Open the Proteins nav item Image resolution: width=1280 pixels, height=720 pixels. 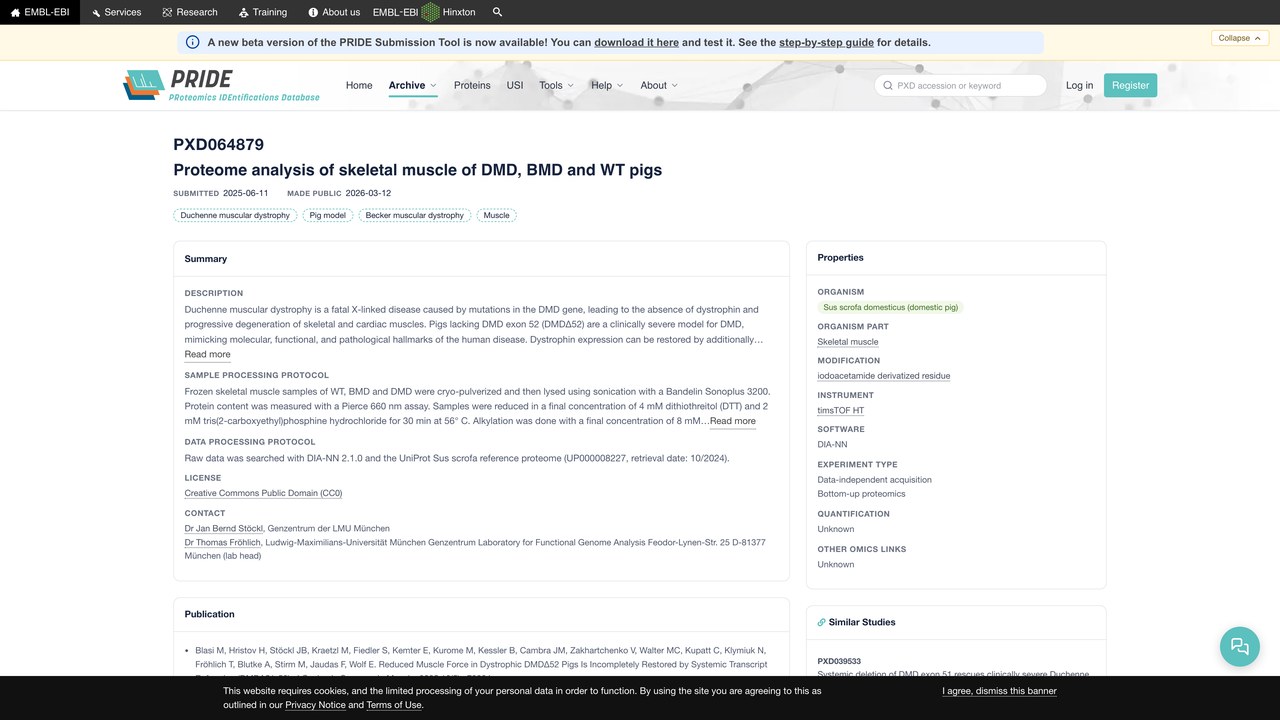pyautogui.click(x=472, y=85)
